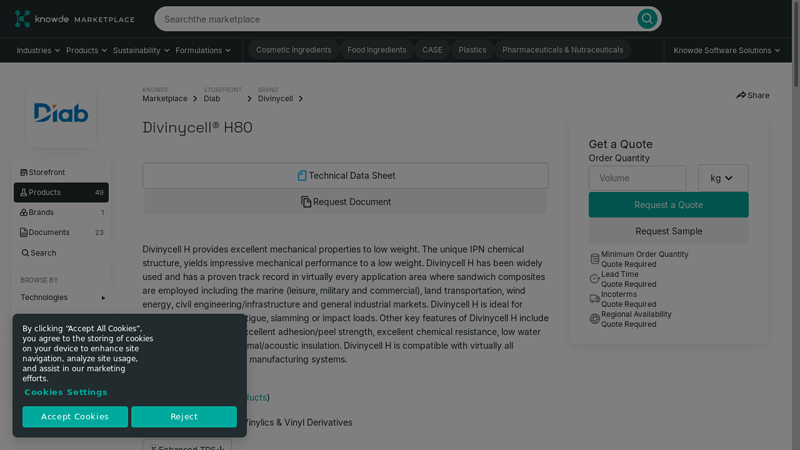The image size is (800, 450).
Task: Click the Accept Cookies button
Action: pyautogui.click(x=75, y=416)
